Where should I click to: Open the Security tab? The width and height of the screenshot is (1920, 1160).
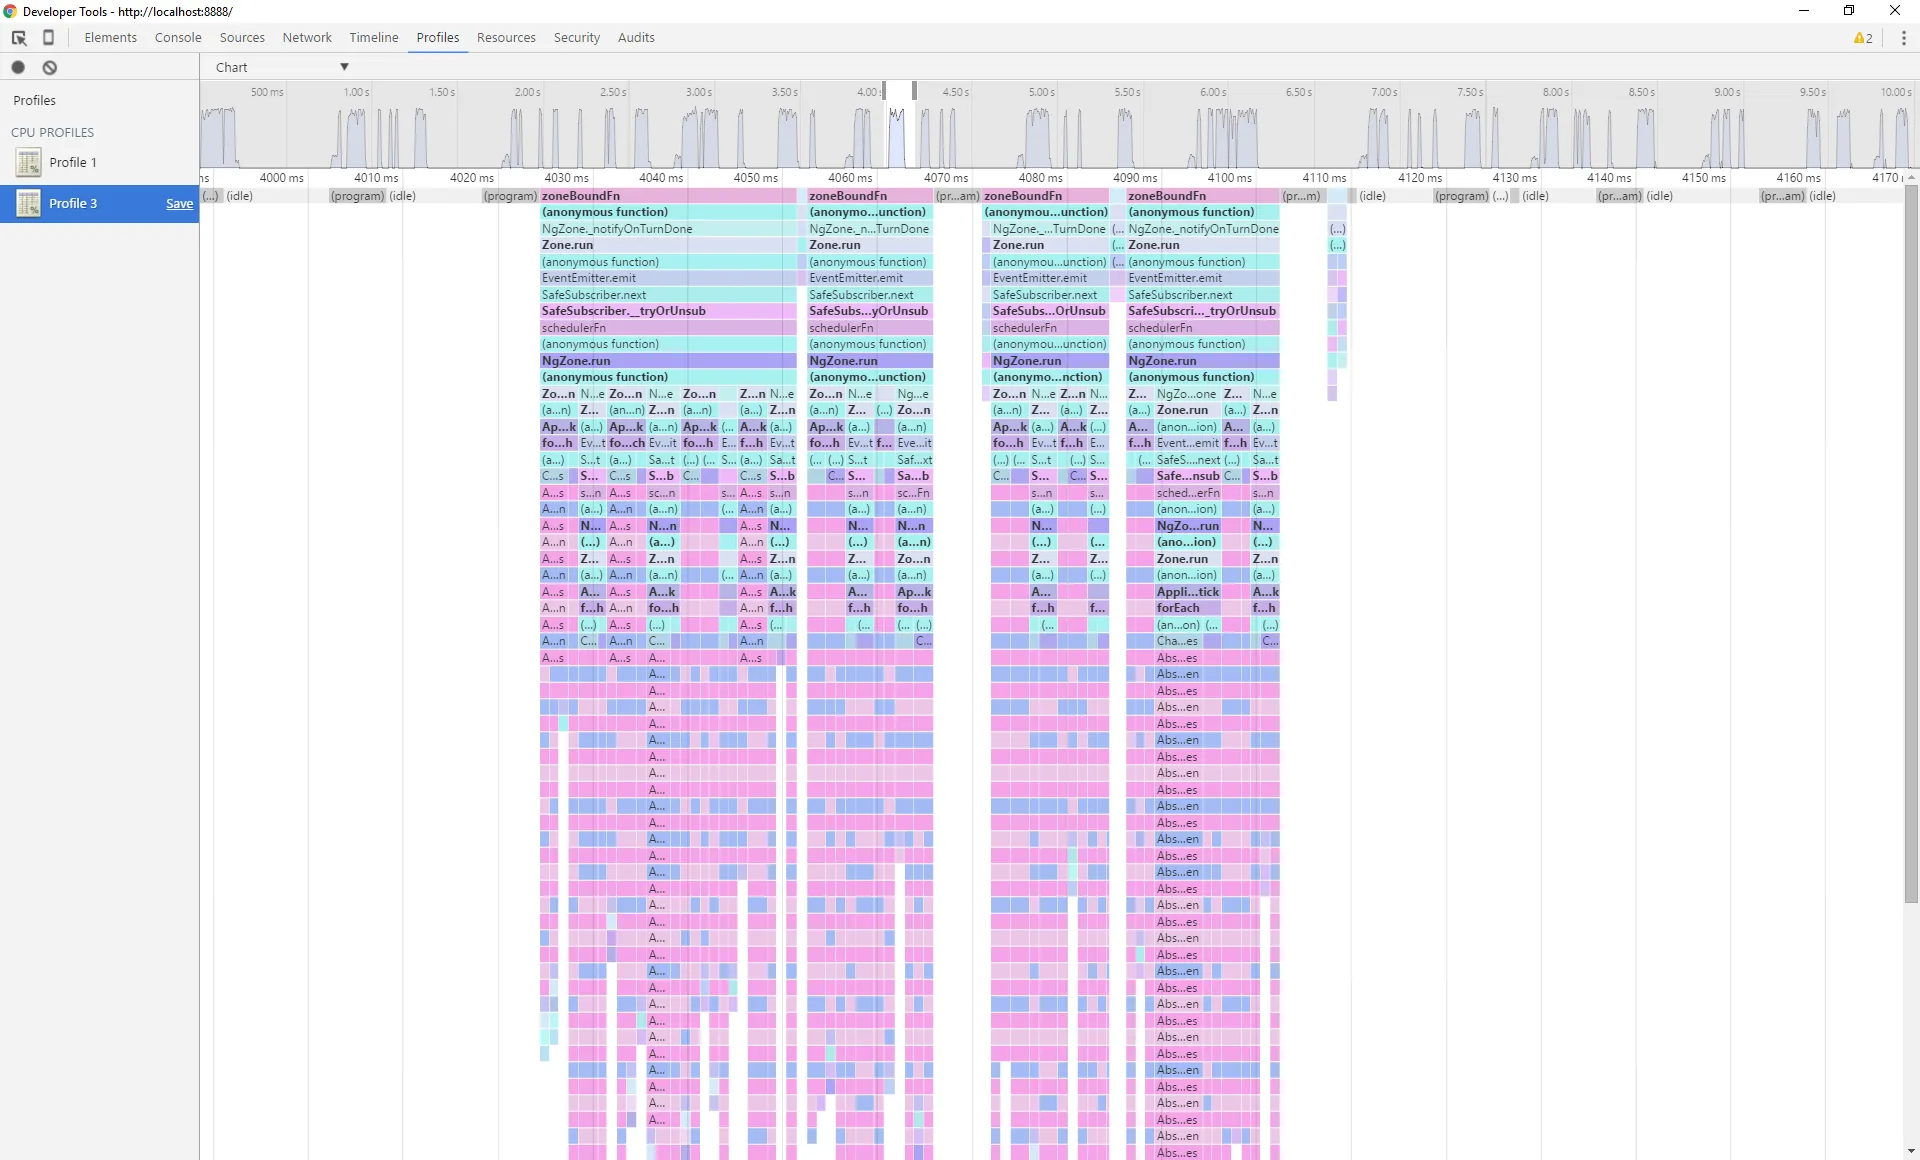[576, 38]
